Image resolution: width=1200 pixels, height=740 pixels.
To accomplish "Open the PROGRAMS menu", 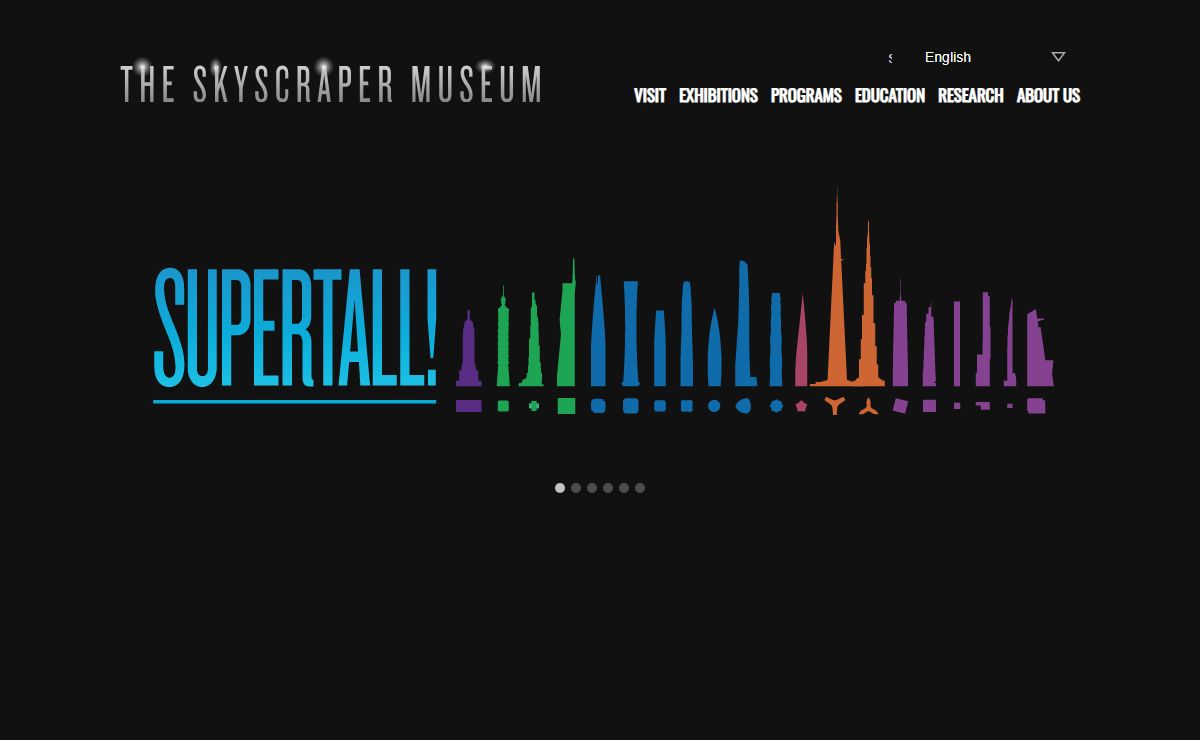I will click(806, 96).
